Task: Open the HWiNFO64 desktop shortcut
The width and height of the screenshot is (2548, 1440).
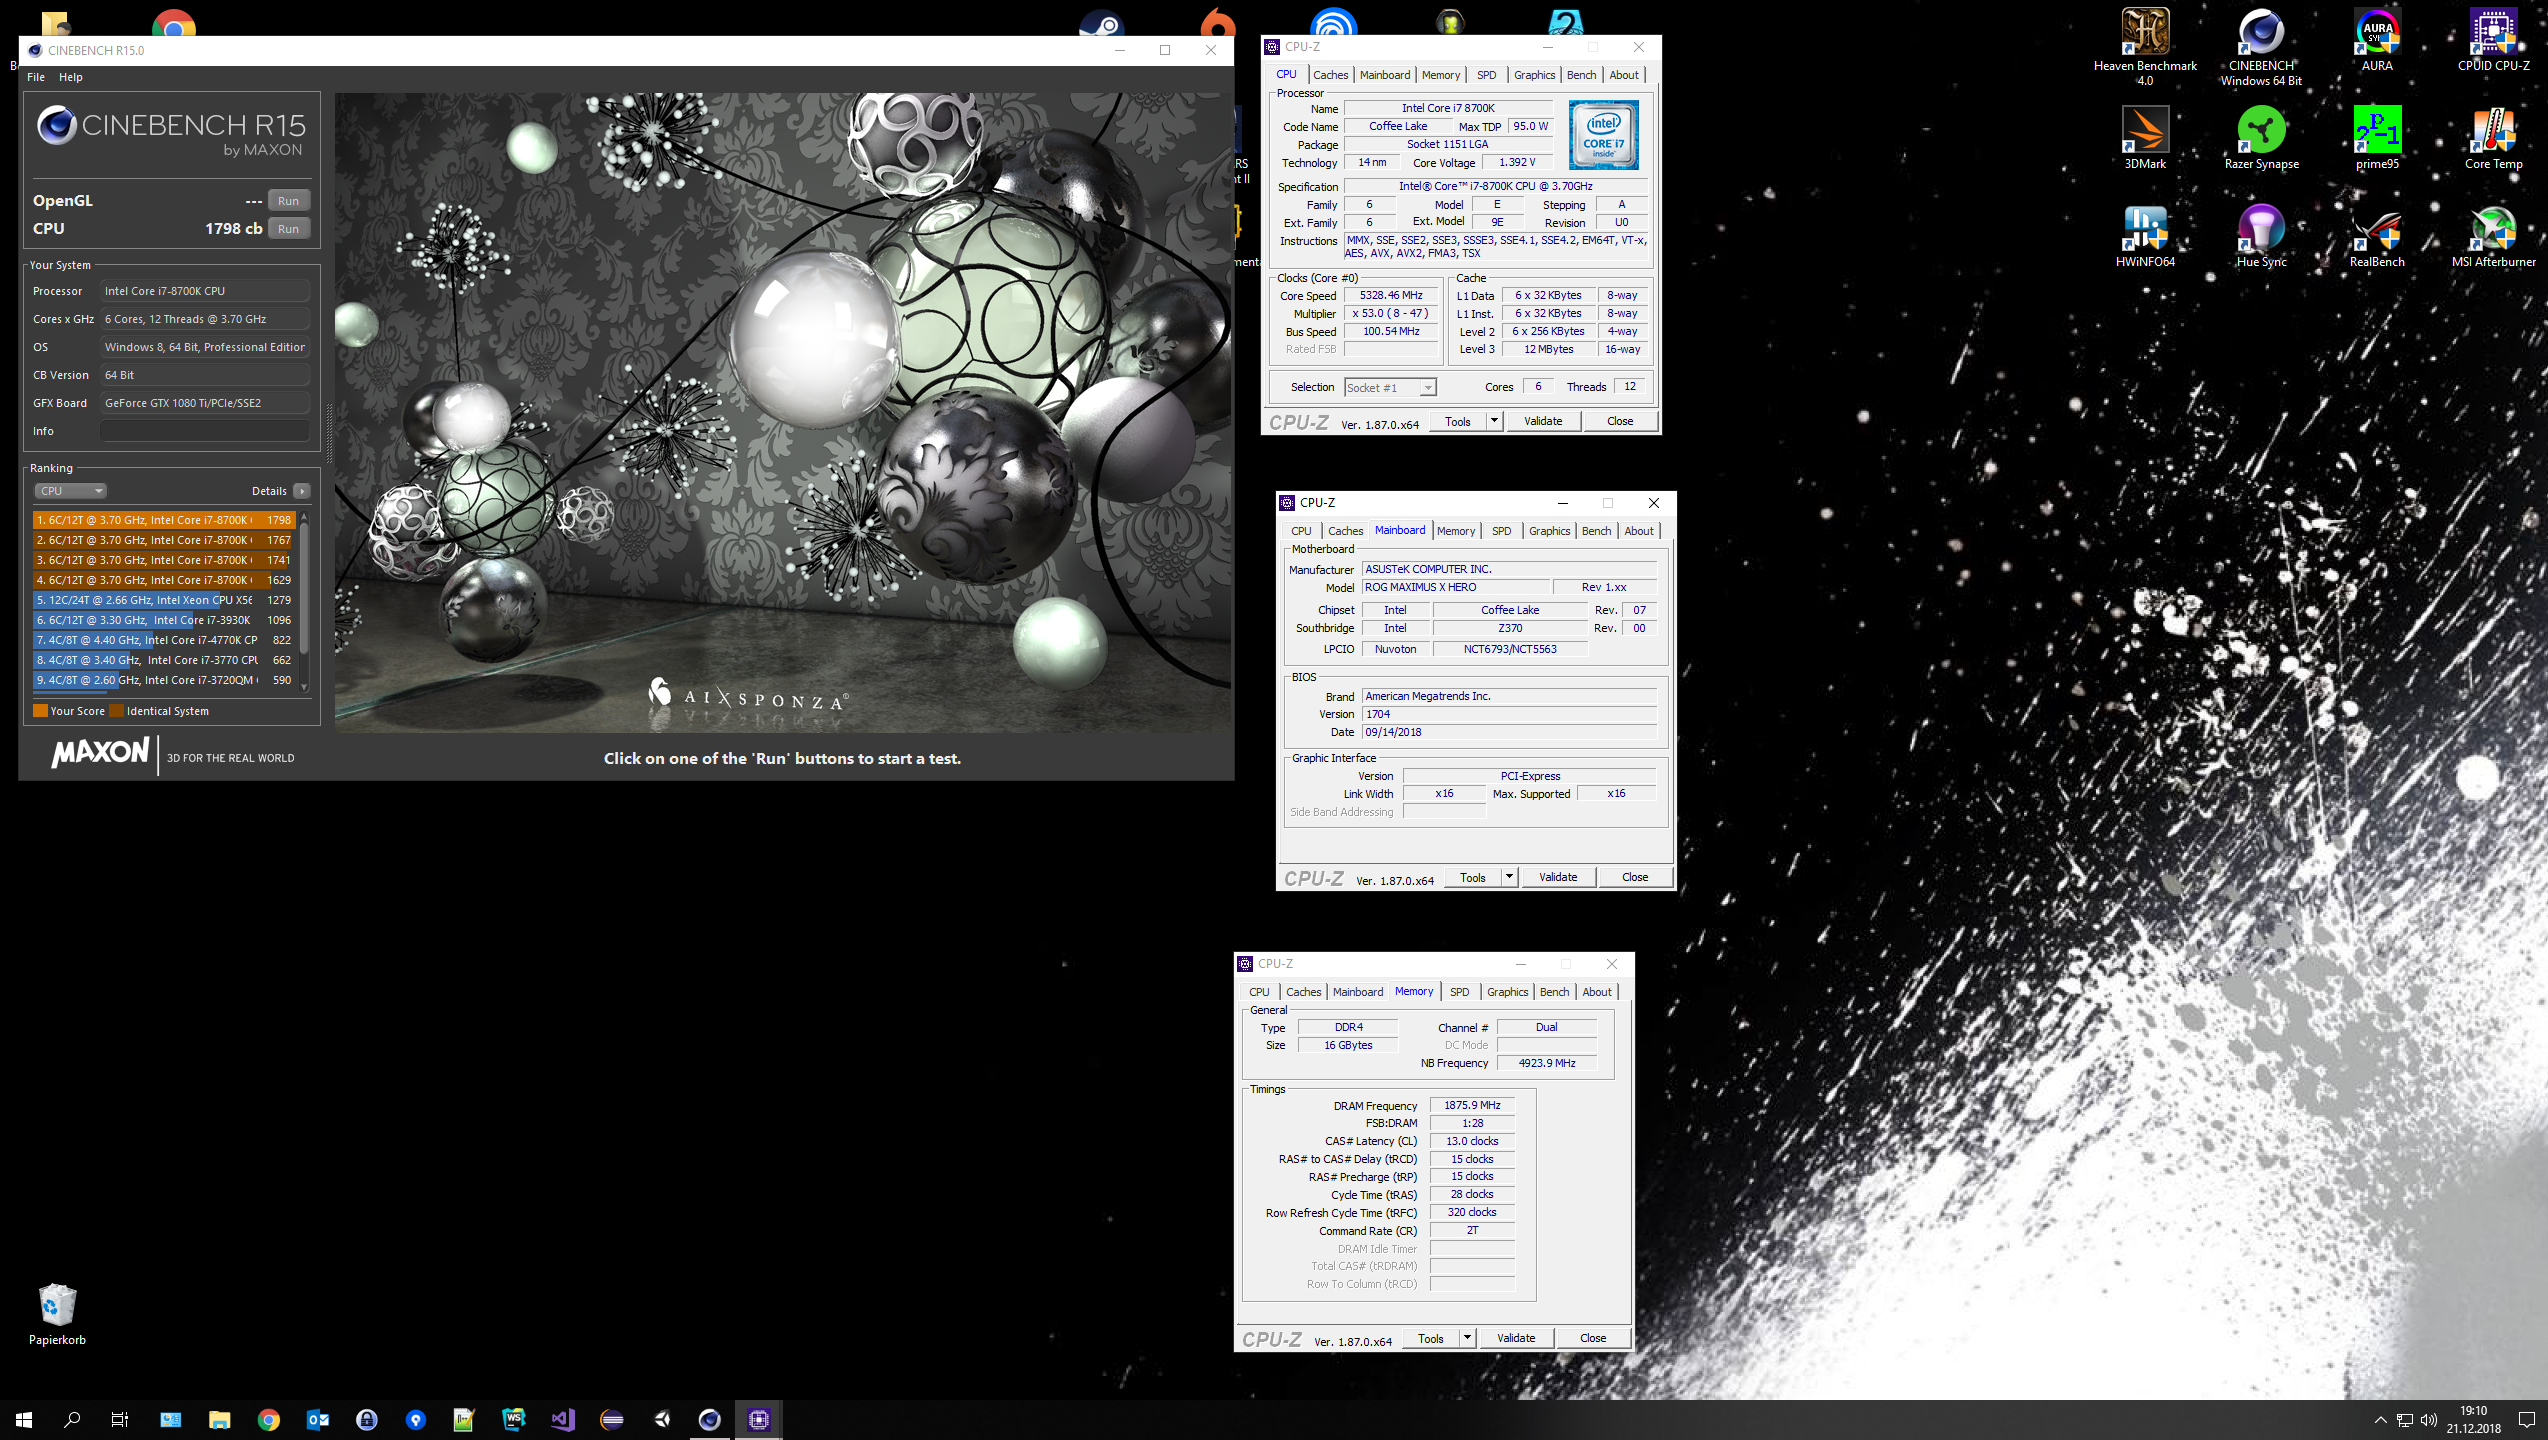Action: tap(2145, 236)
